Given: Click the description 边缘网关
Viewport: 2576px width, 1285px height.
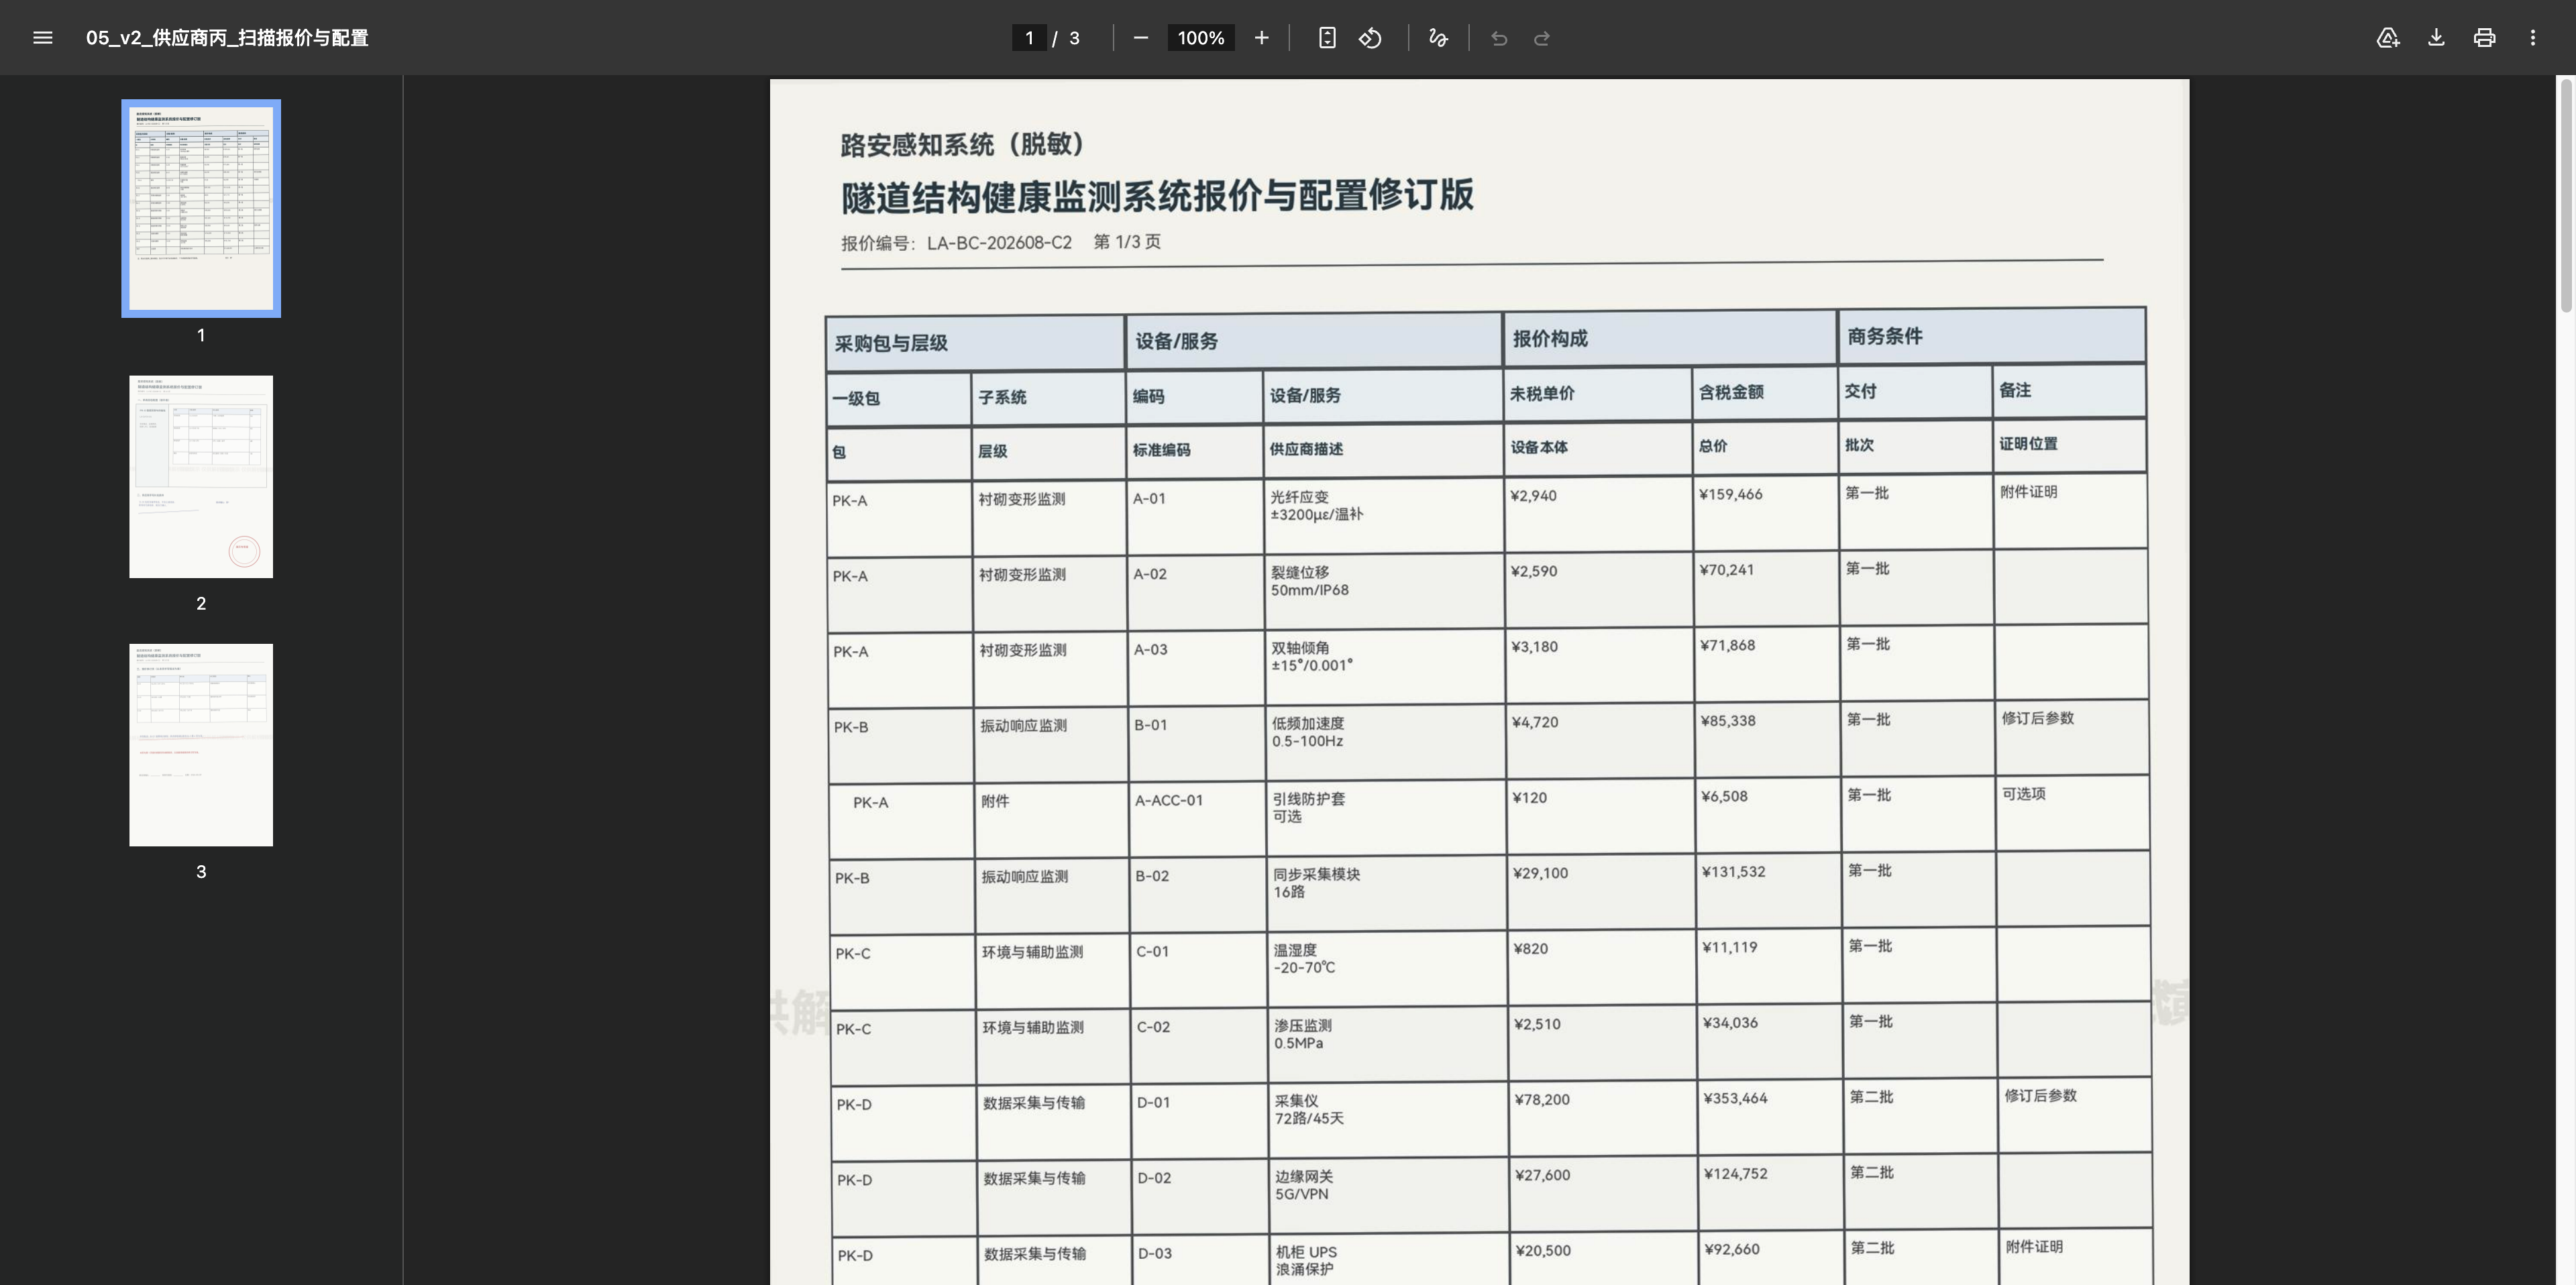Looking at the screenshot, I should pos(1304,1176).
